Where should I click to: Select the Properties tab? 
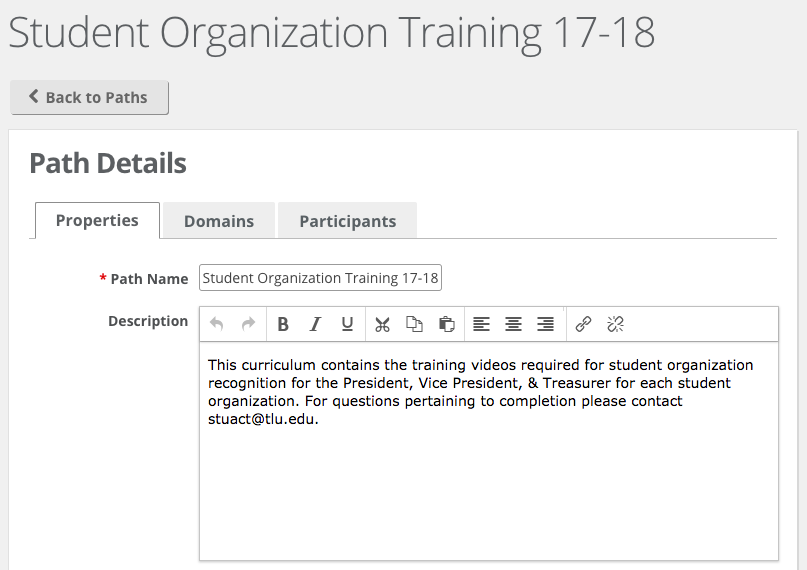coord(97,220)
